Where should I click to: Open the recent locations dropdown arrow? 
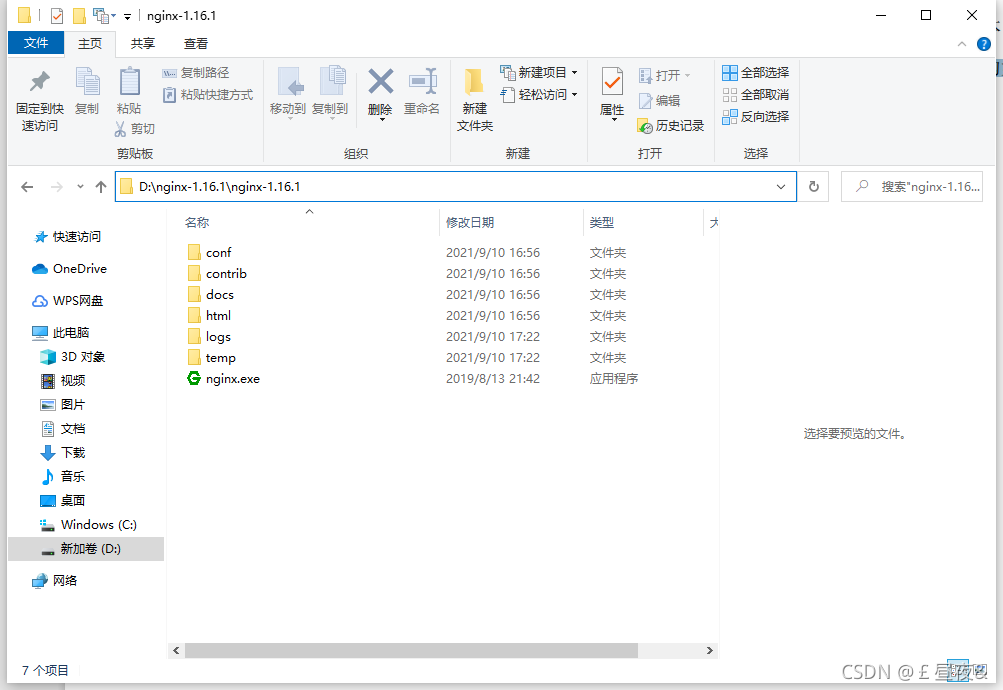click(x=80, y=187)
